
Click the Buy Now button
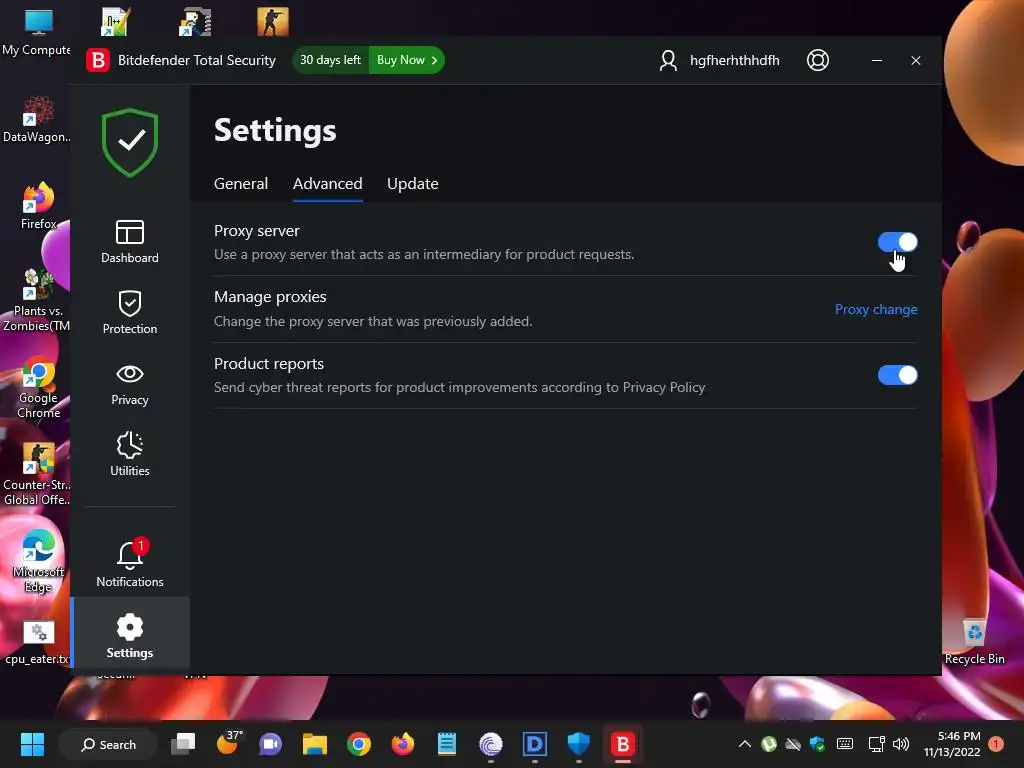[x=407, y=60]
